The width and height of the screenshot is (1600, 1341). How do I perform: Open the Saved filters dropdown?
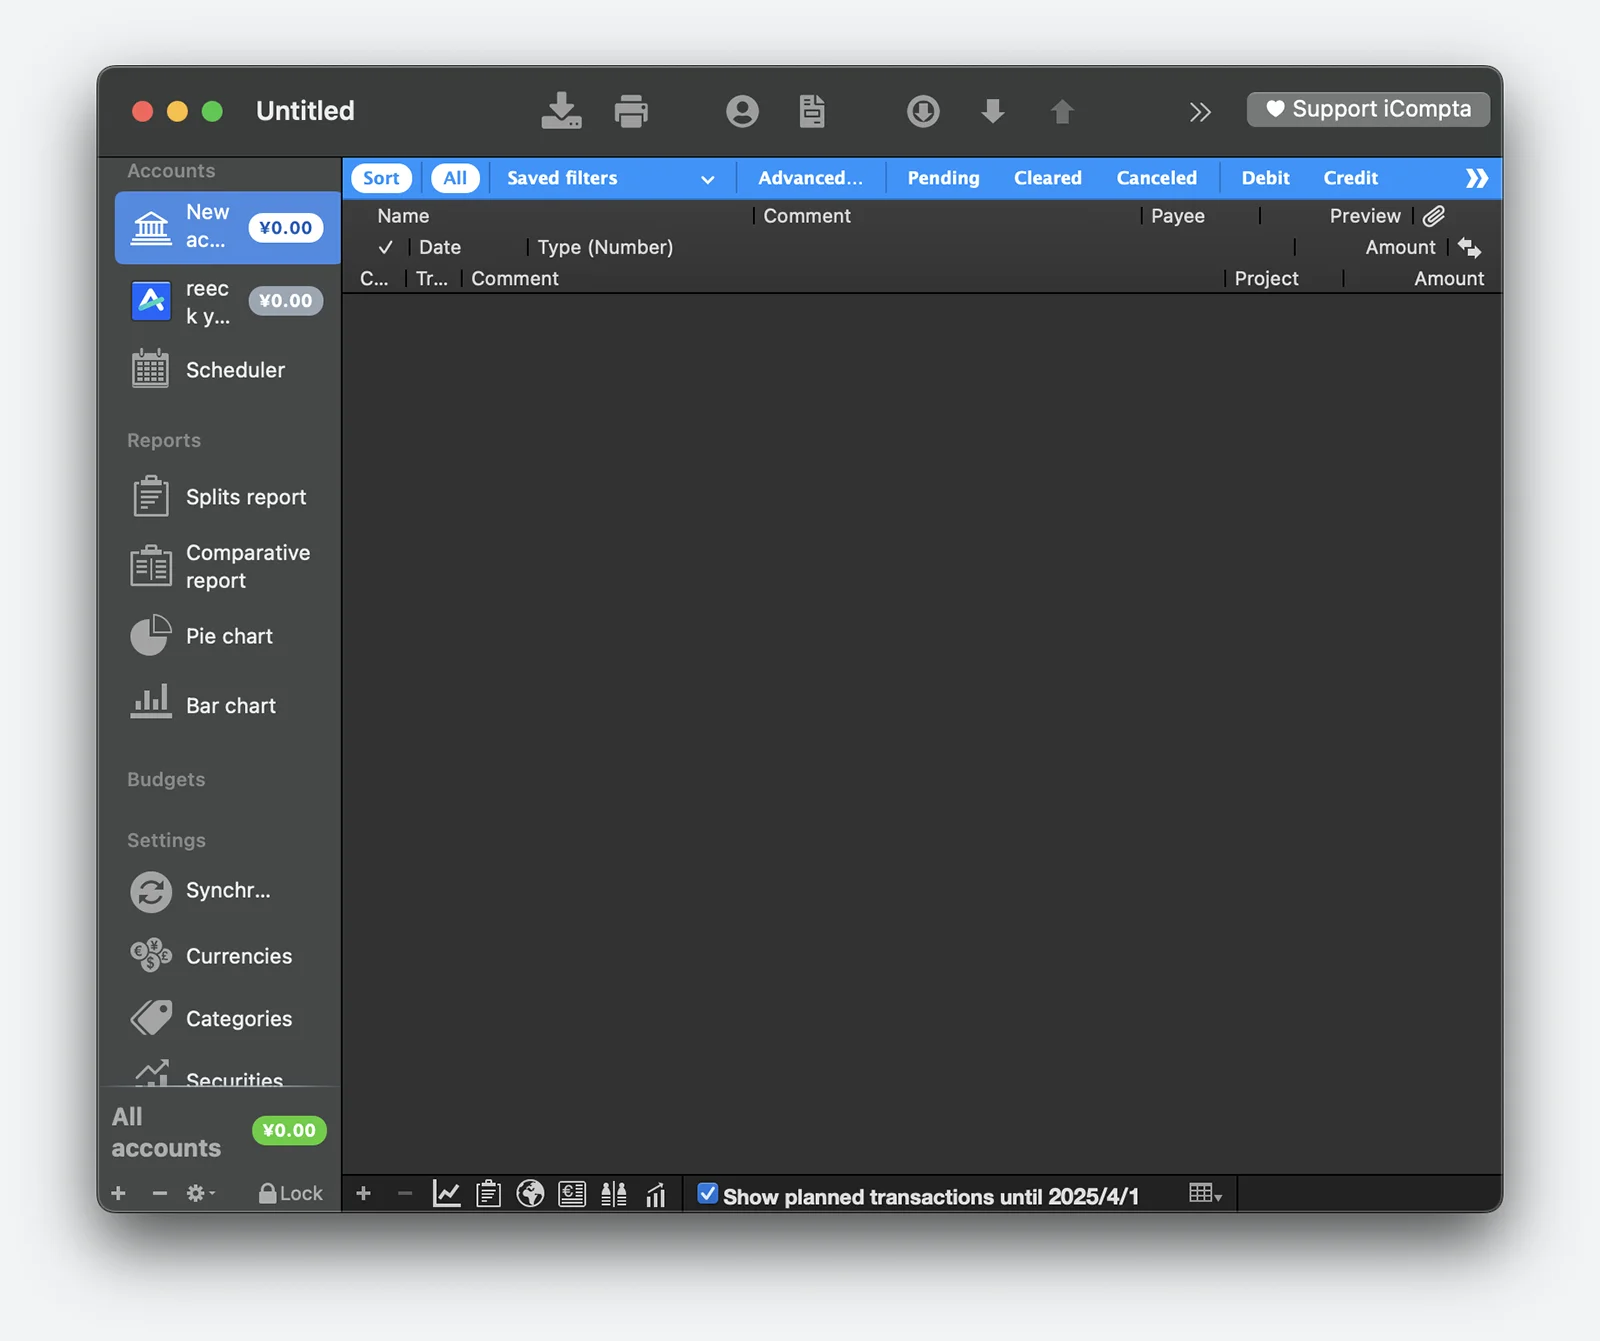610,178
